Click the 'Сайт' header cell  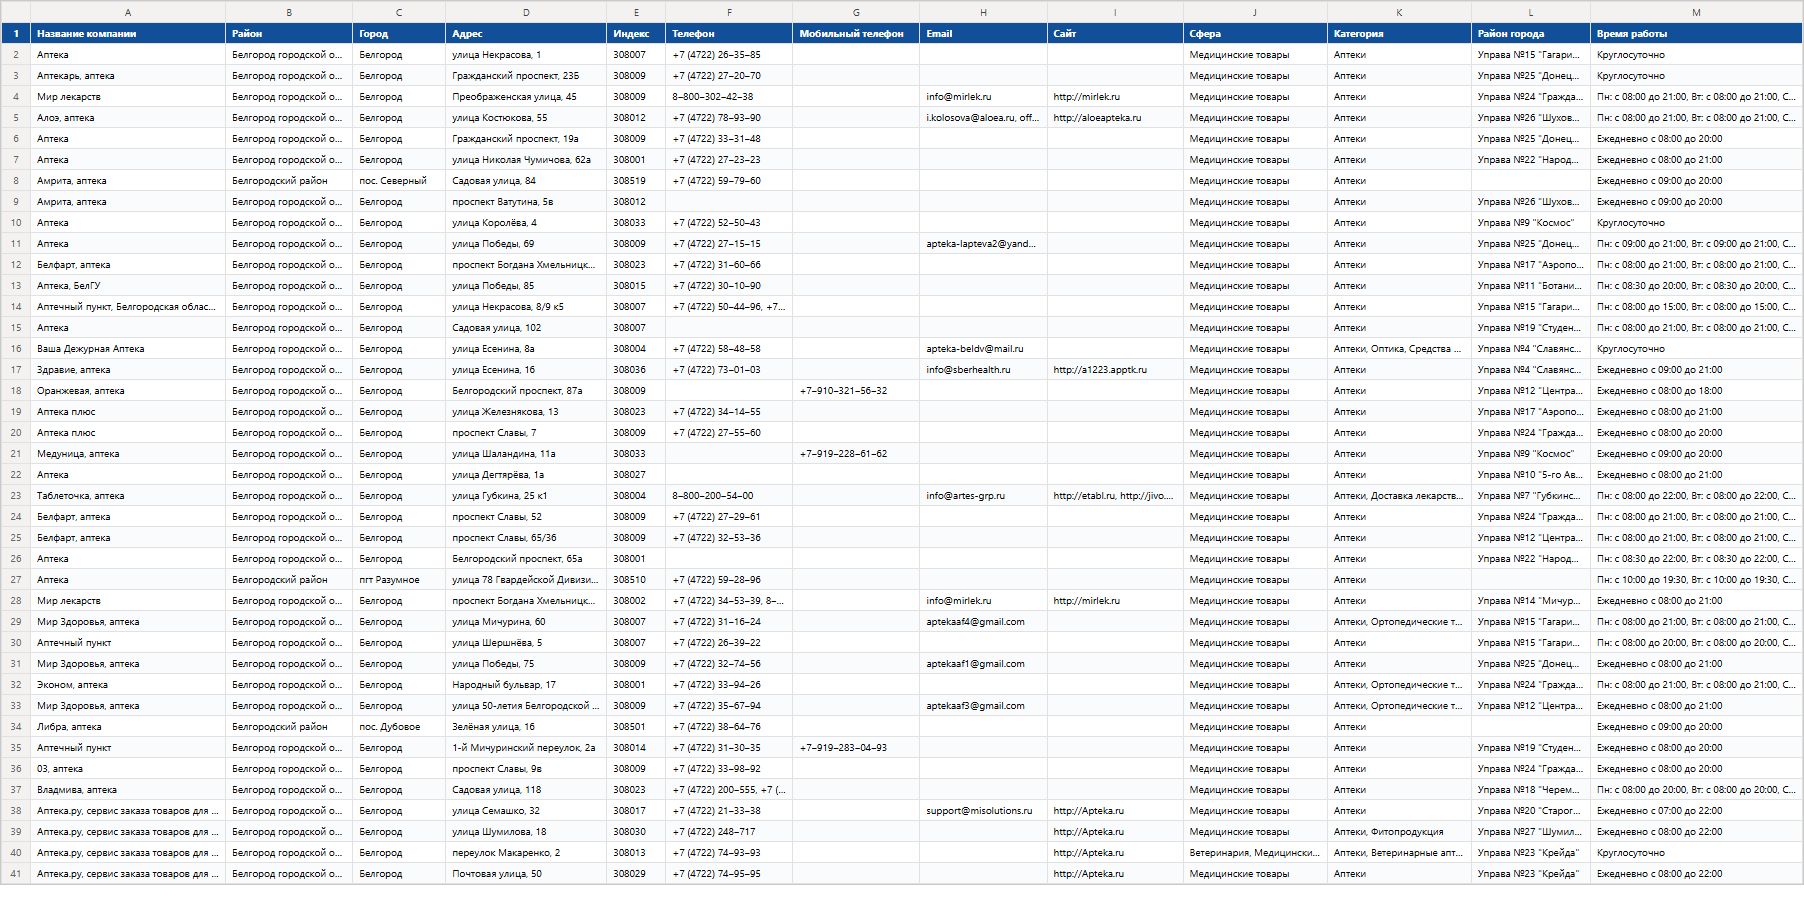point(1115,34)
